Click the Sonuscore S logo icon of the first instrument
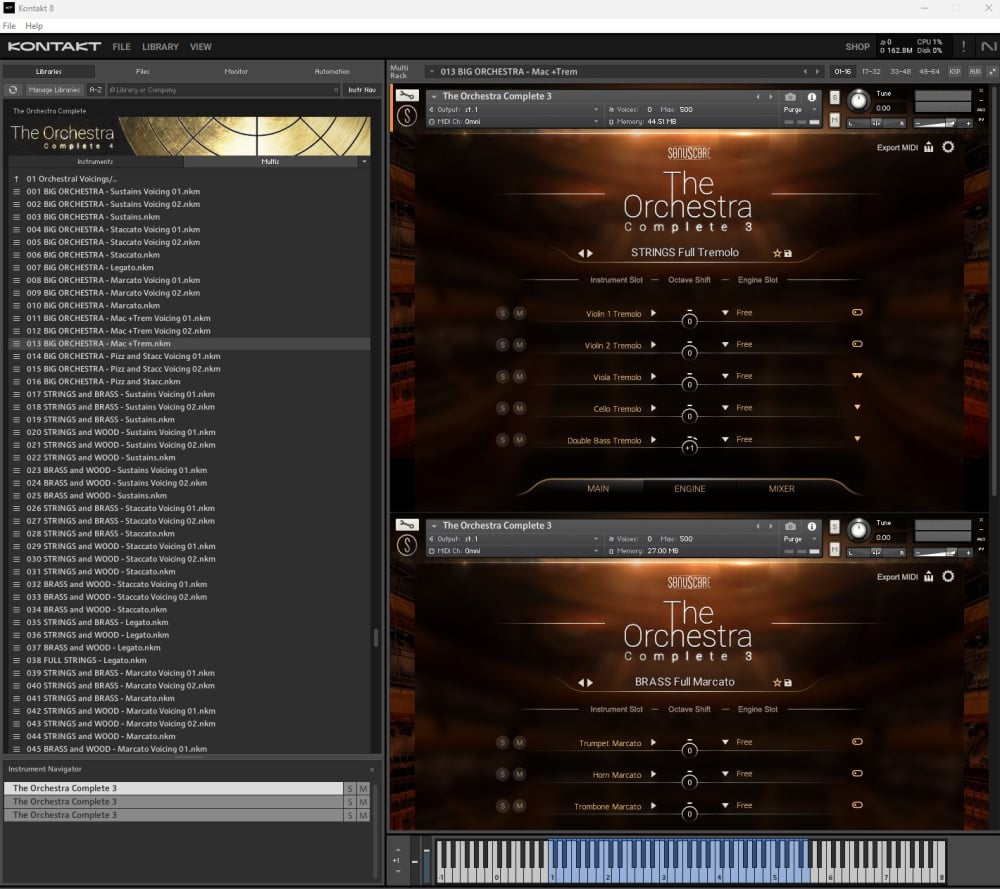The width and height of the screenshot is (1000, 889). pyautogui.click(x=407, y=115)
